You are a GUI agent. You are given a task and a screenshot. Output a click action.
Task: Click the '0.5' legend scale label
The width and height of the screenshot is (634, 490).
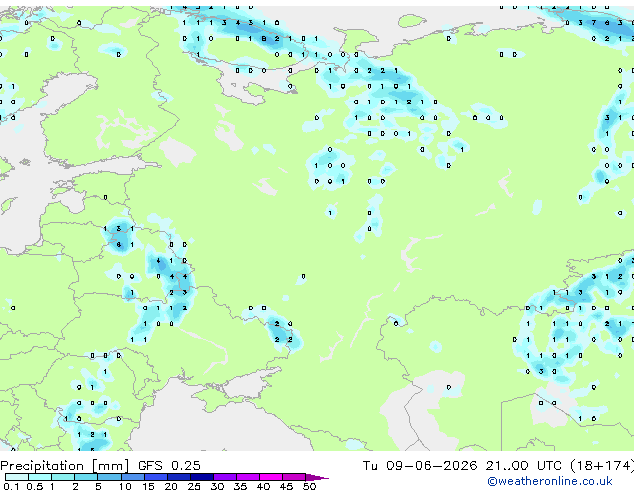[35, 486]
